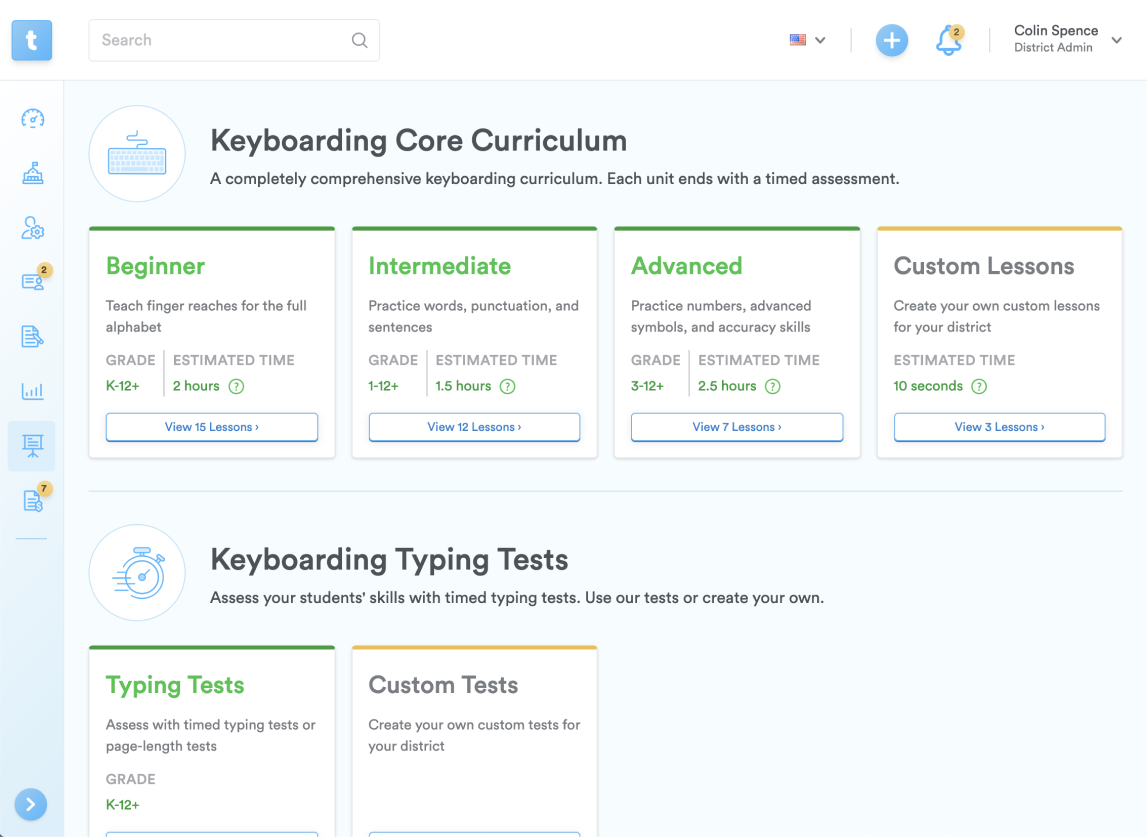Click 'Practice words, punctuation, and sentences' description
The width and height of the screenshot is (1147, 837).
point(474,316)
